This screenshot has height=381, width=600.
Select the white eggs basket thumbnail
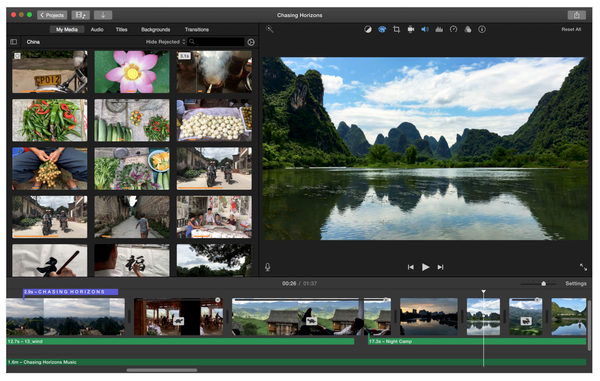point(214,120)
